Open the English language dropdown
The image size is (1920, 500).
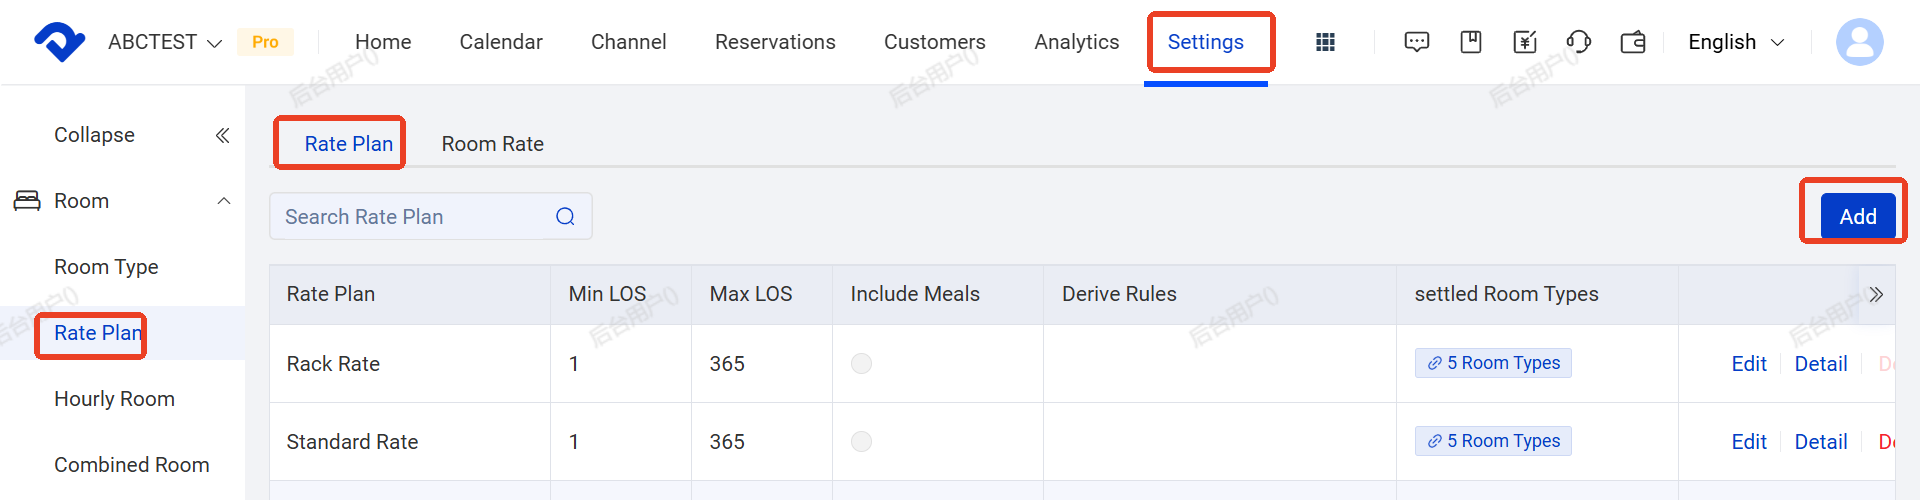[1736, 42]
